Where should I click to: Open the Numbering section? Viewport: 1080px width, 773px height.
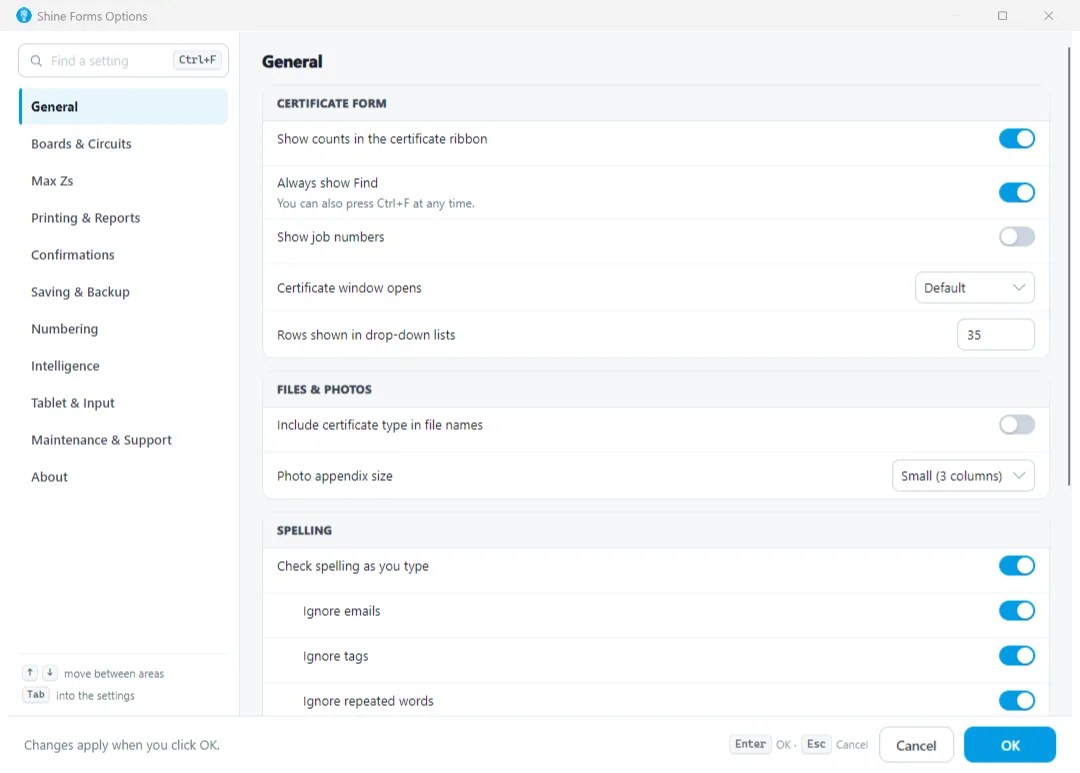click(x=123, y=329)
